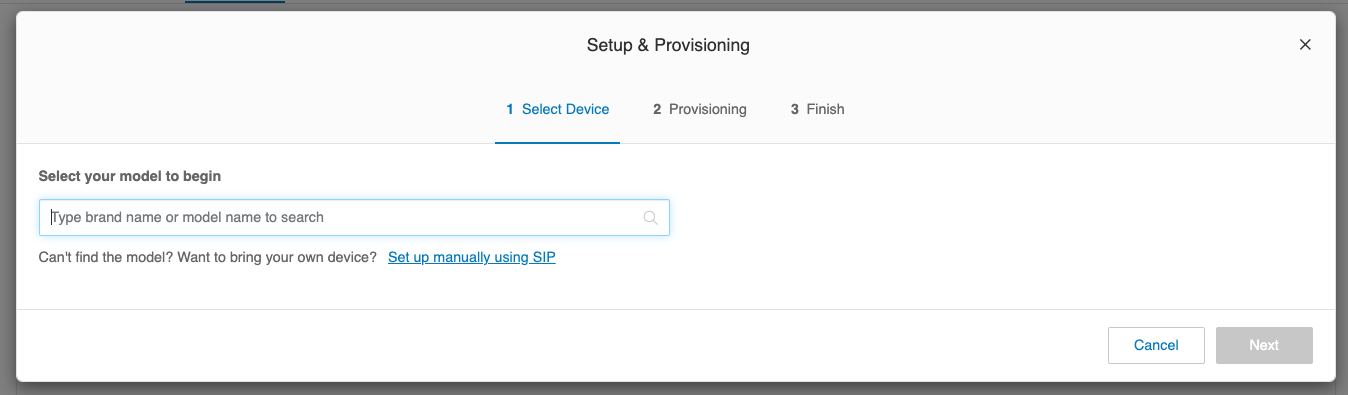Click the blue underline under Select Device
This screenshot has height=395, width=1348.
click(557, 142)
